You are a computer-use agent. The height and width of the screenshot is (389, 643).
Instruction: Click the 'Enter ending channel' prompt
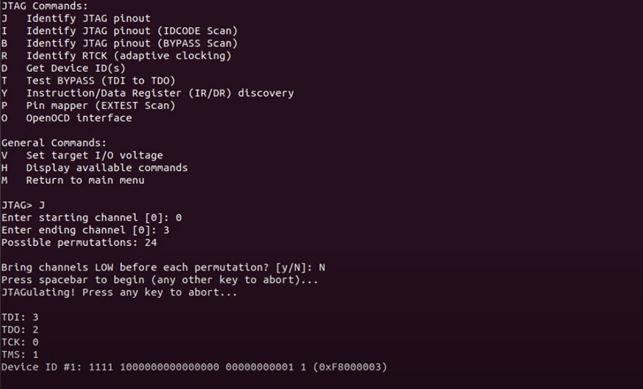85,230
